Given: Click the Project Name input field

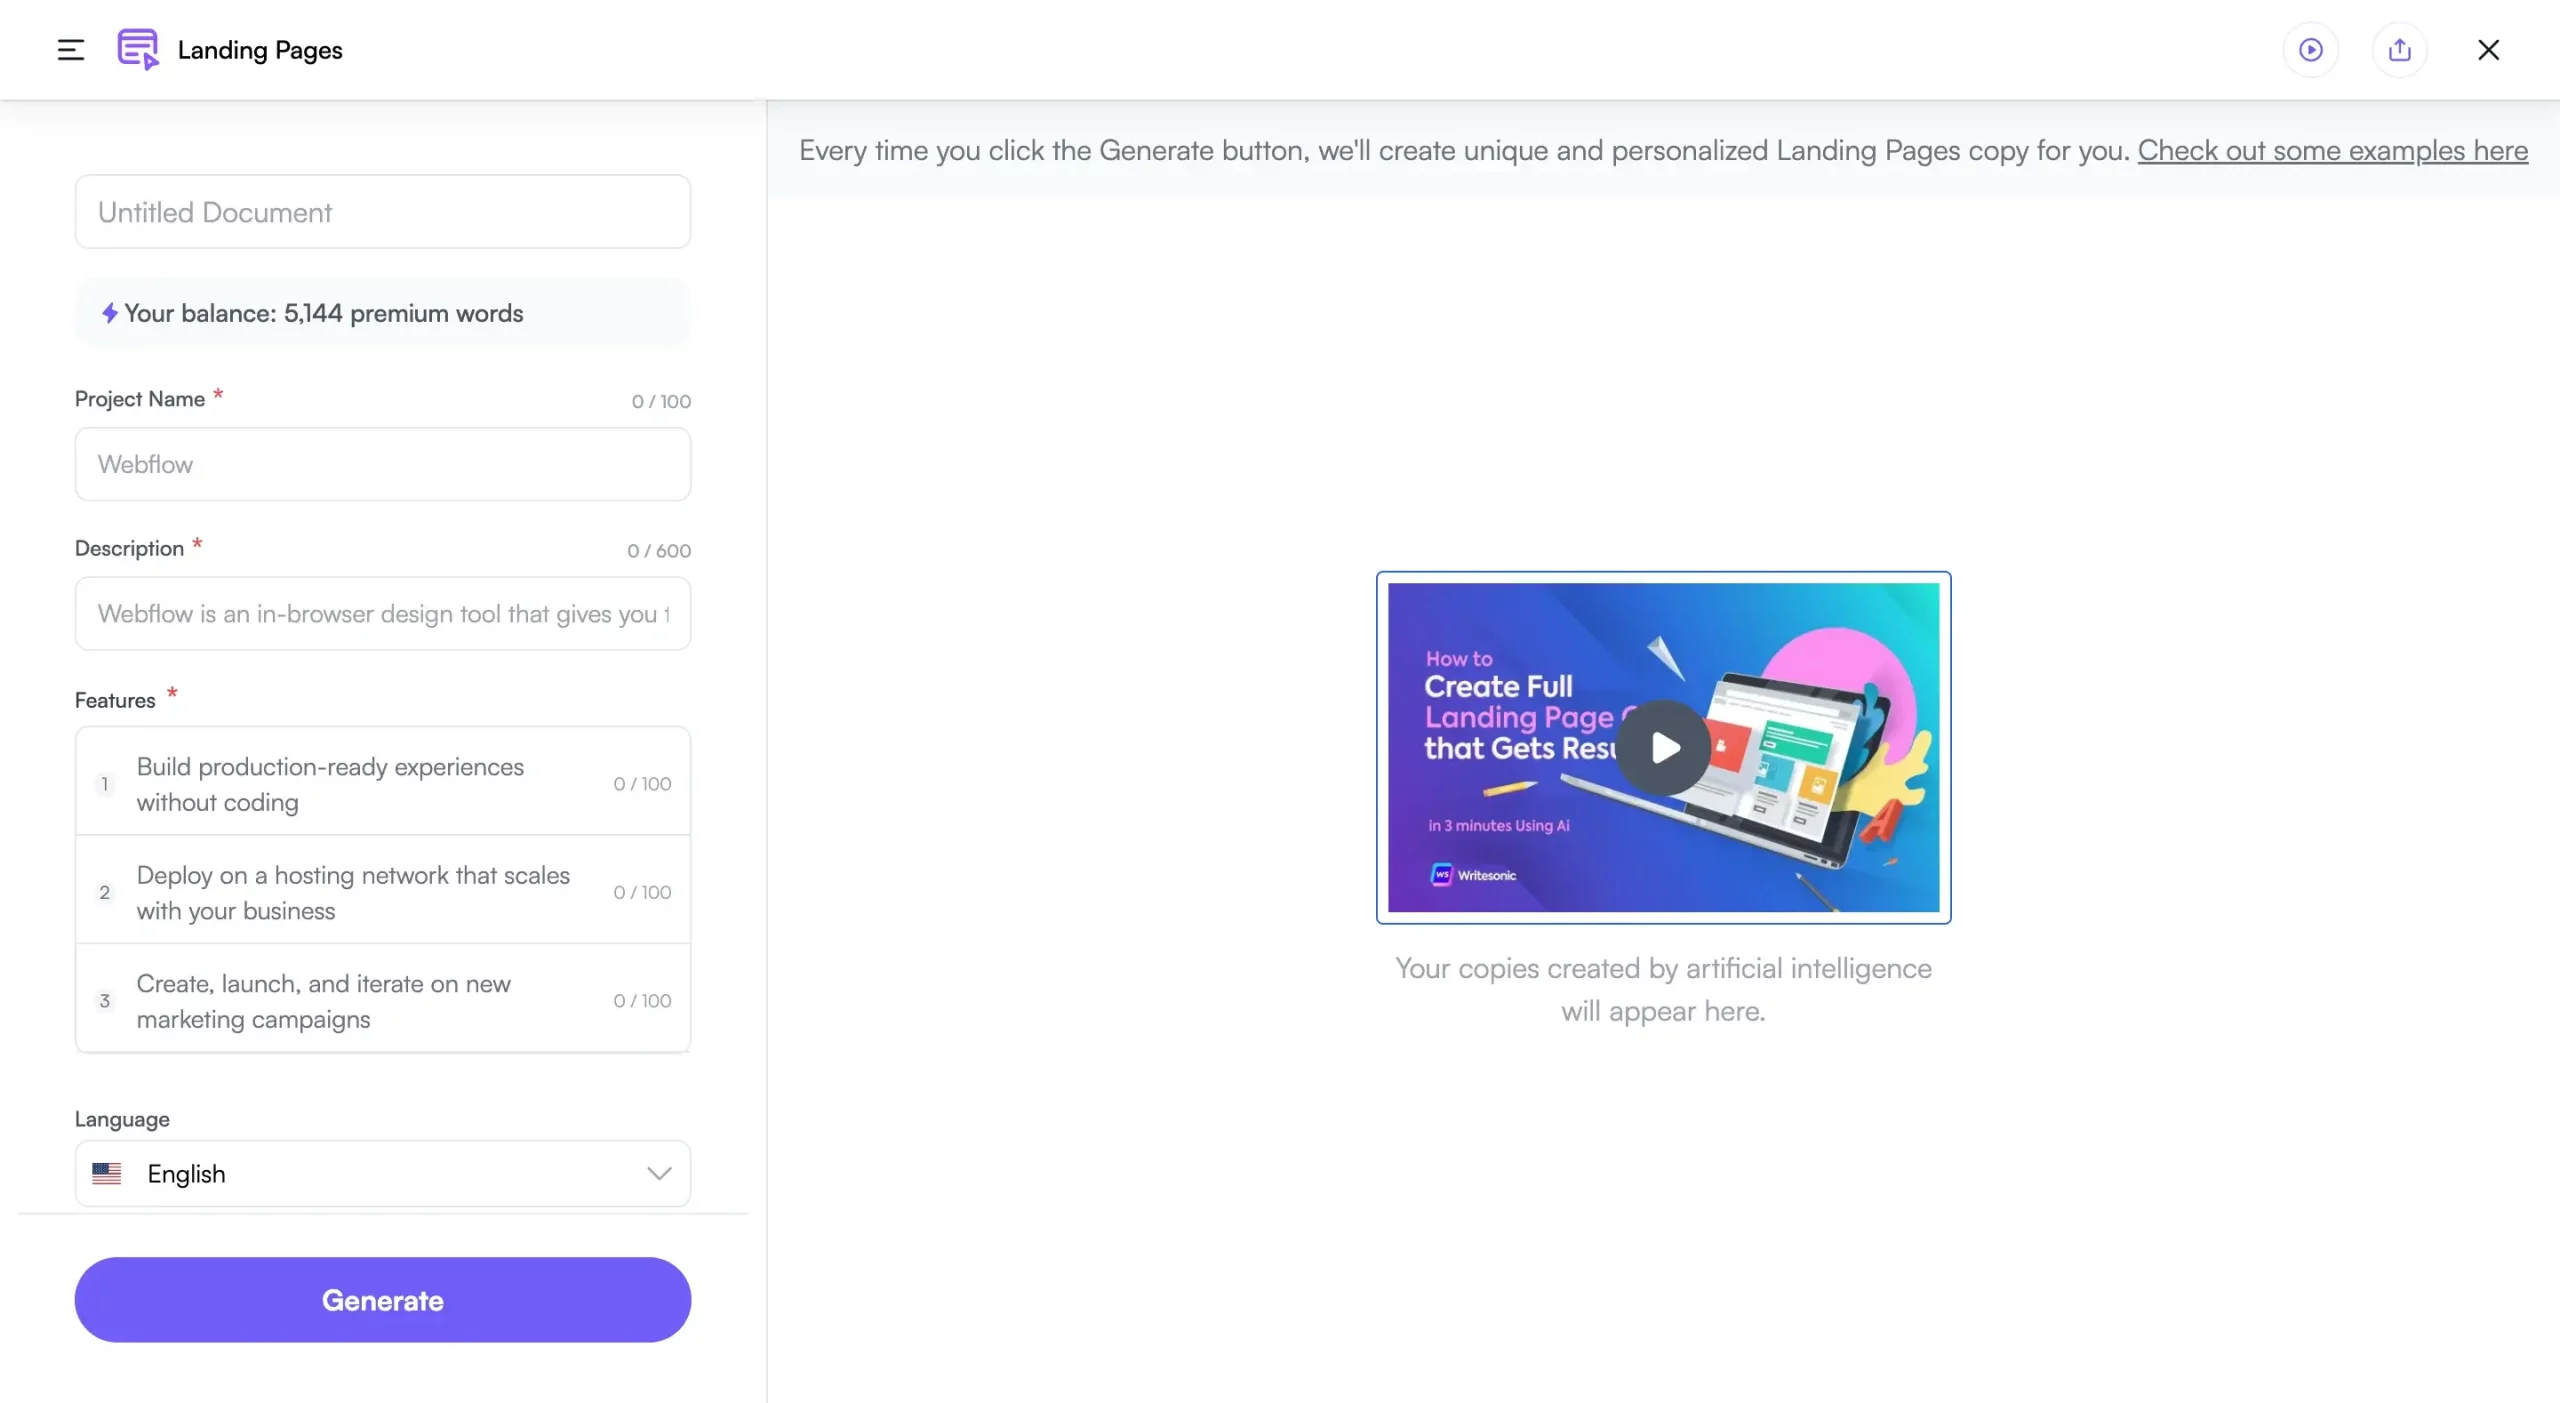Looking at the screenshot, I should [382, 463].
